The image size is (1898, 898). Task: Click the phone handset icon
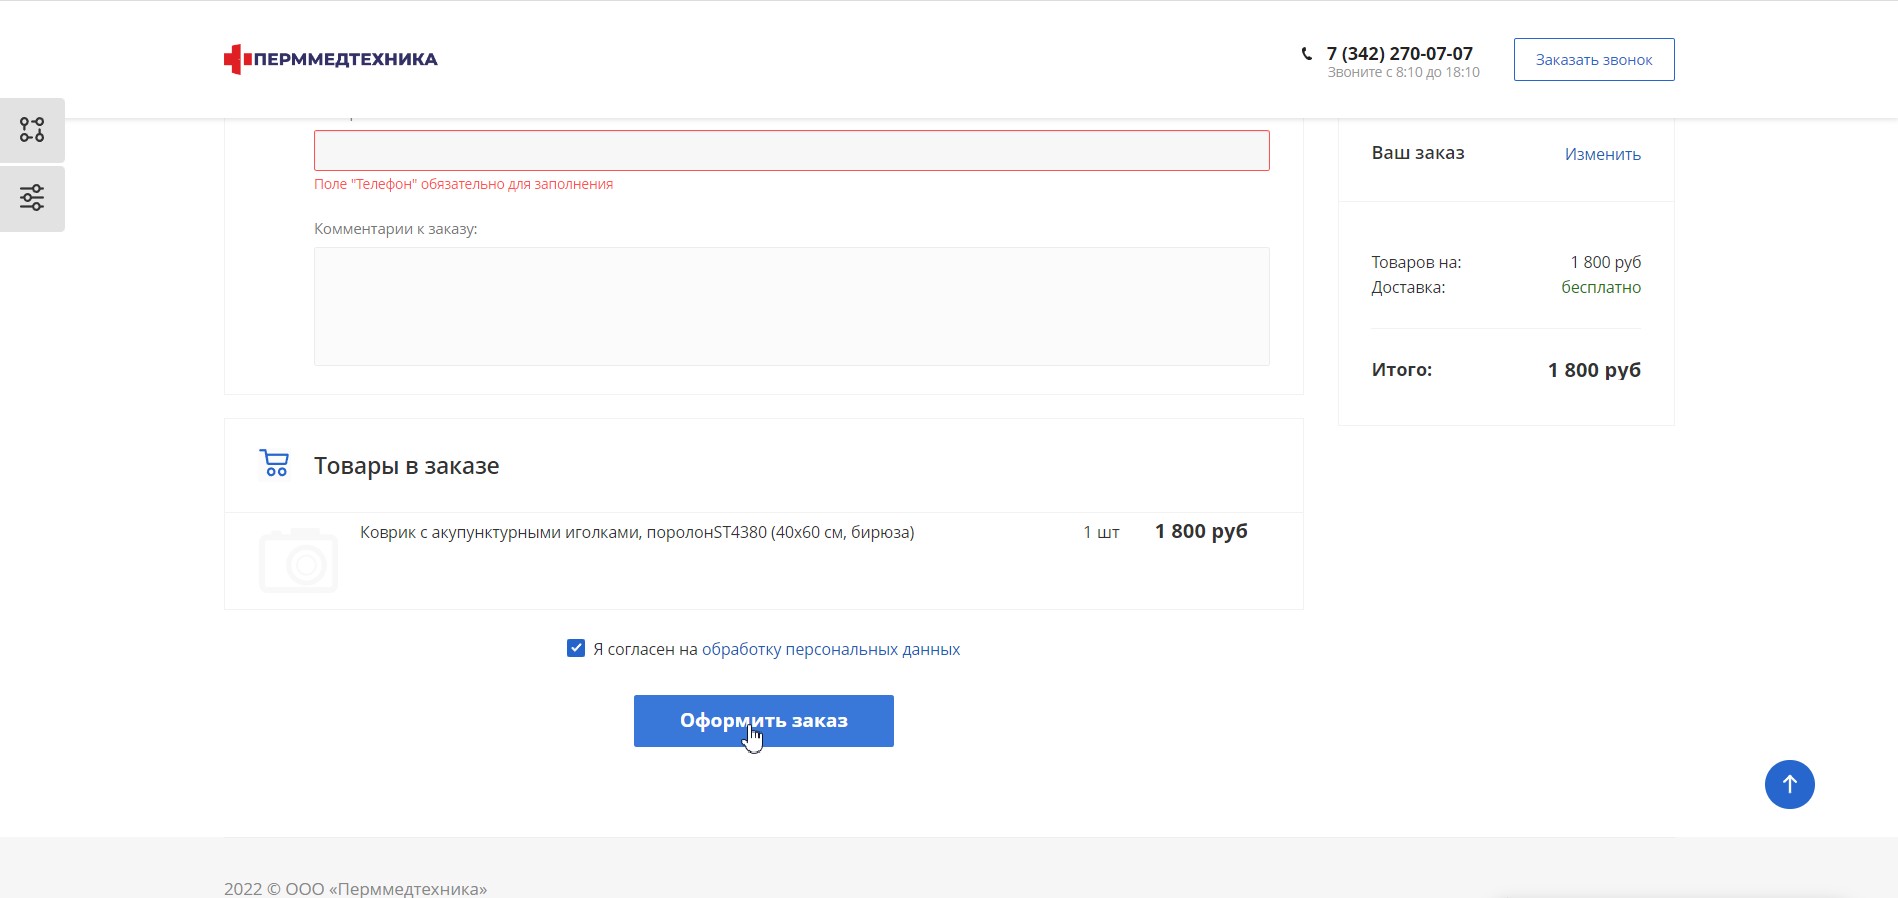tap(1306, 54)
